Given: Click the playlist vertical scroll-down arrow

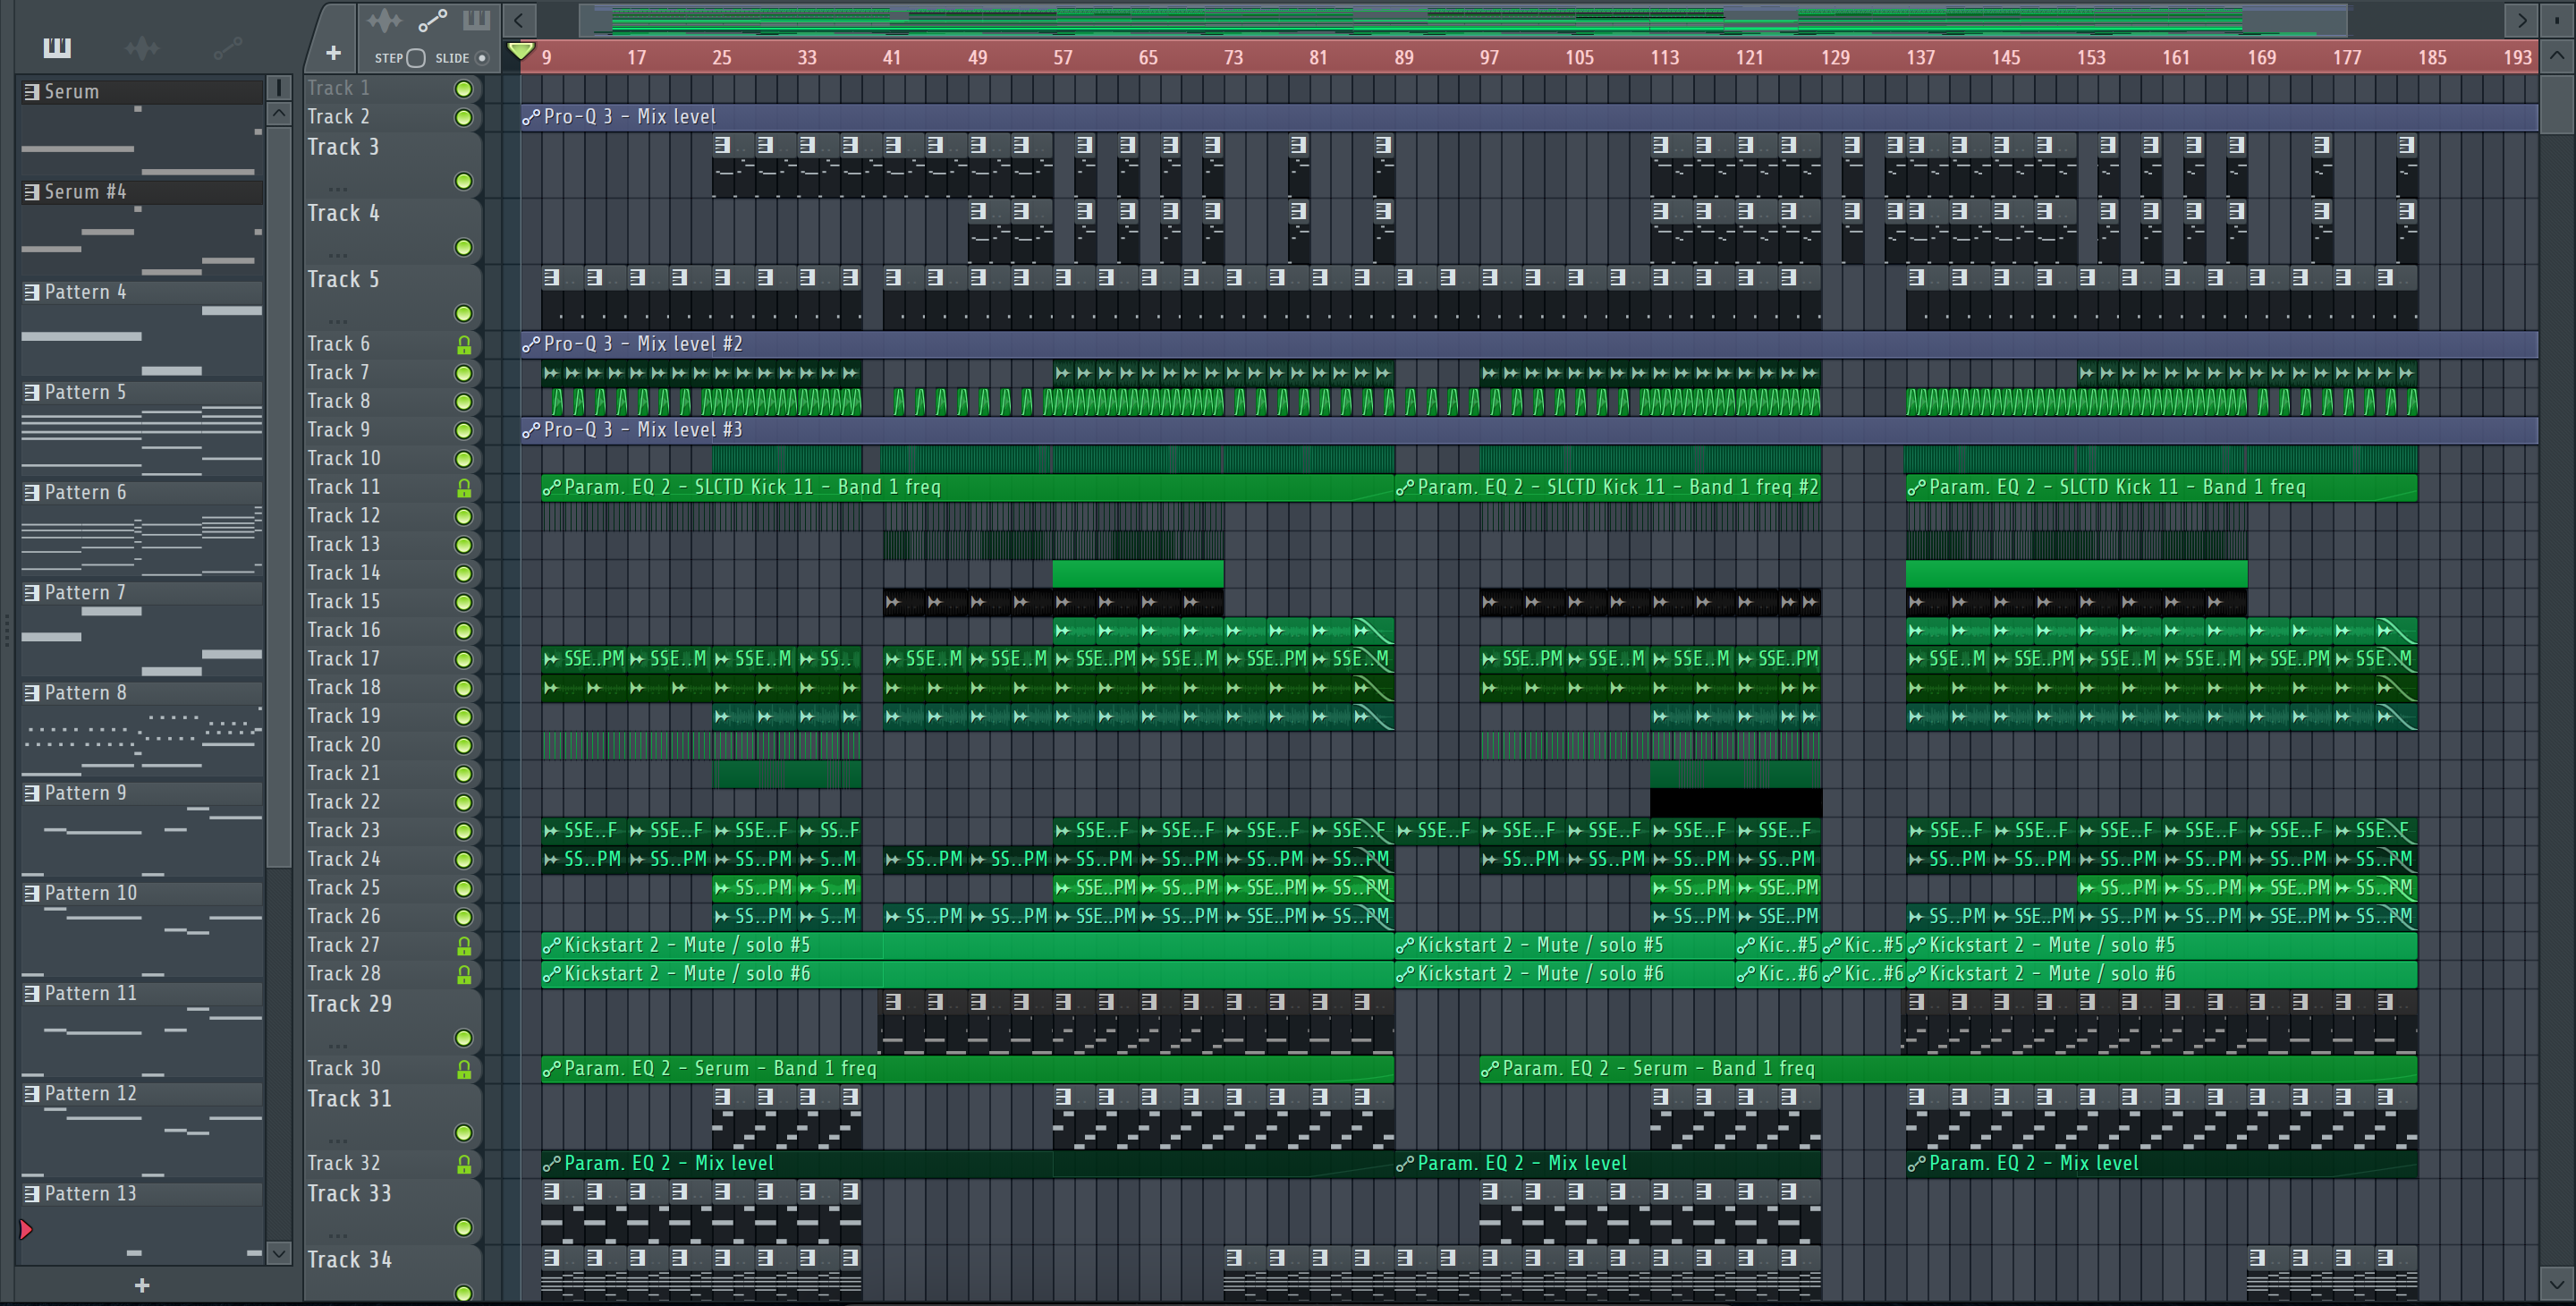Looking at the screenshot, I should click(x=2556, y=1283).
